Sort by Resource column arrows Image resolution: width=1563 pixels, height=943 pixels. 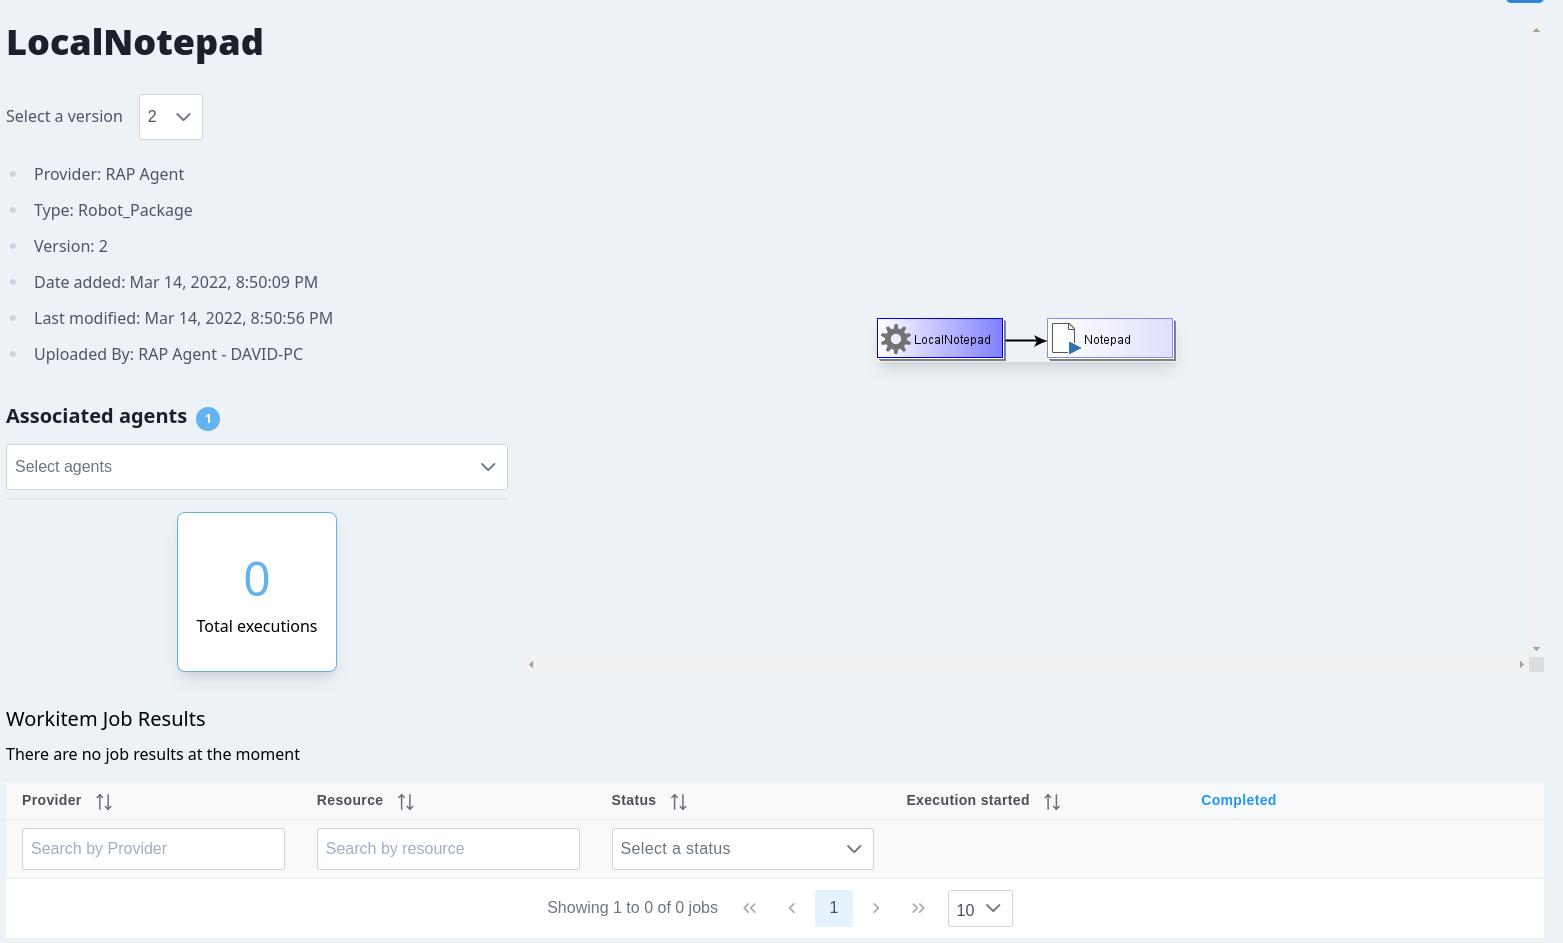click(x=405, y=801)
